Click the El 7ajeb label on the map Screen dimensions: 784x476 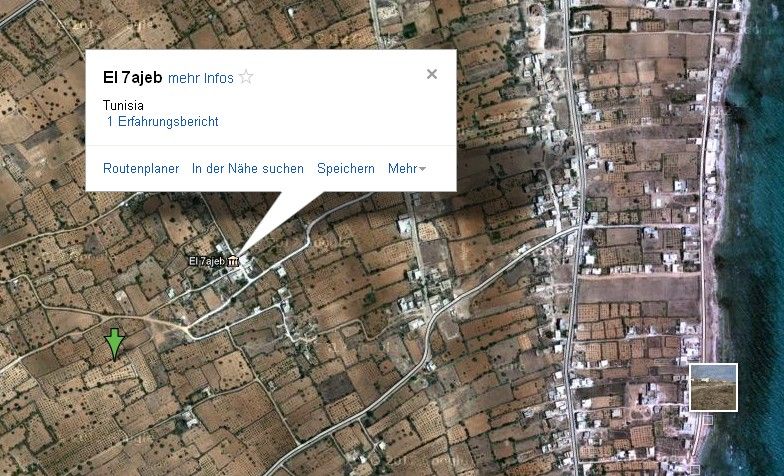pos(207,260)
